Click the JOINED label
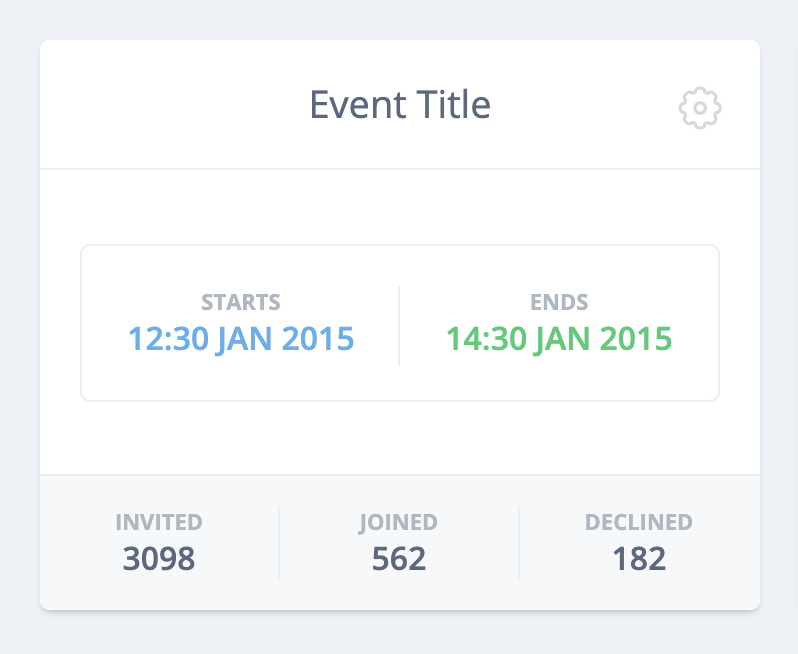Screen dimensions: 798x654 click(398, 522)
